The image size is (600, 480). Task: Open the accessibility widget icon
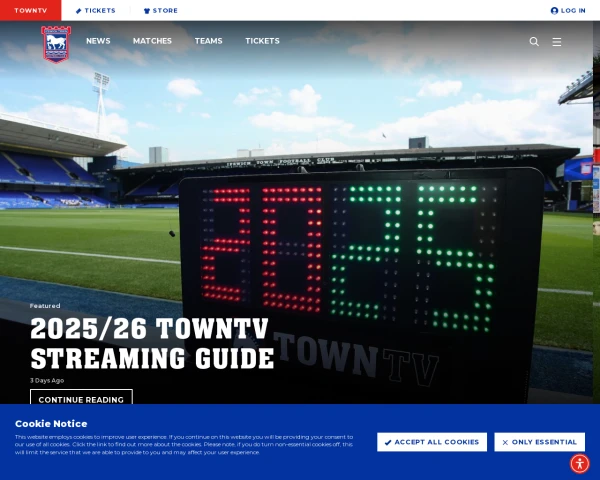(x=580, y=464)
